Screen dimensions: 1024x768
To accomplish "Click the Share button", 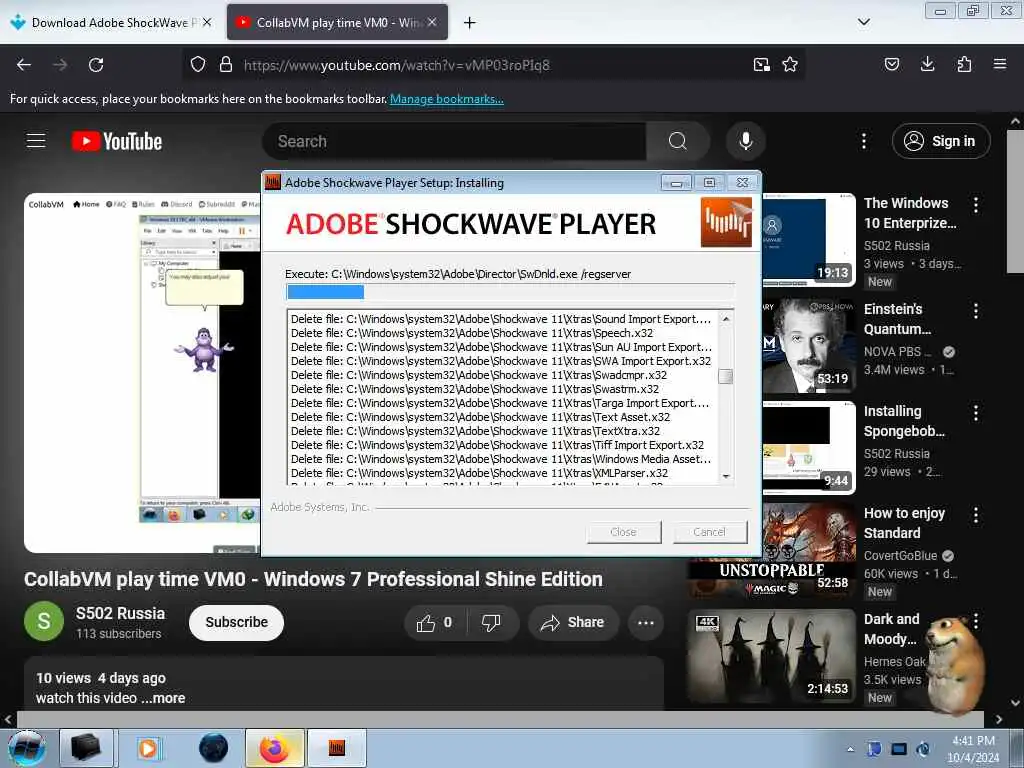I will [573, 623].
